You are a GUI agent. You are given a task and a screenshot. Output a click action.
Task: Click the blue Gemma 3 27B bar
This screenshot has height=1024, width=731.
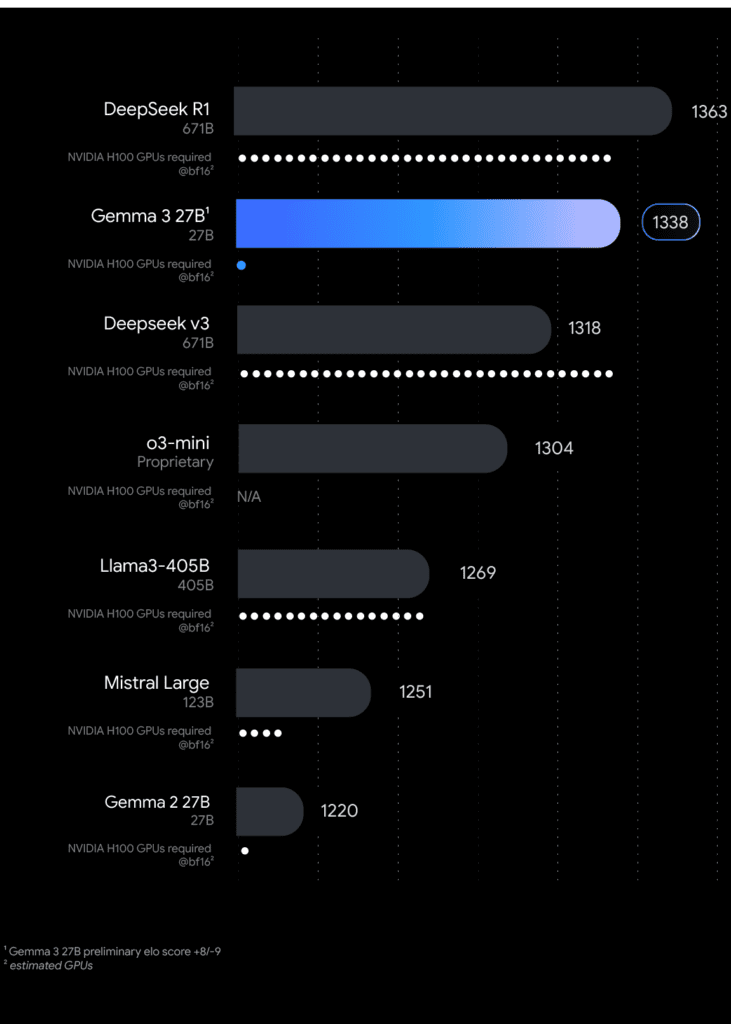click(x=428, y=223)
